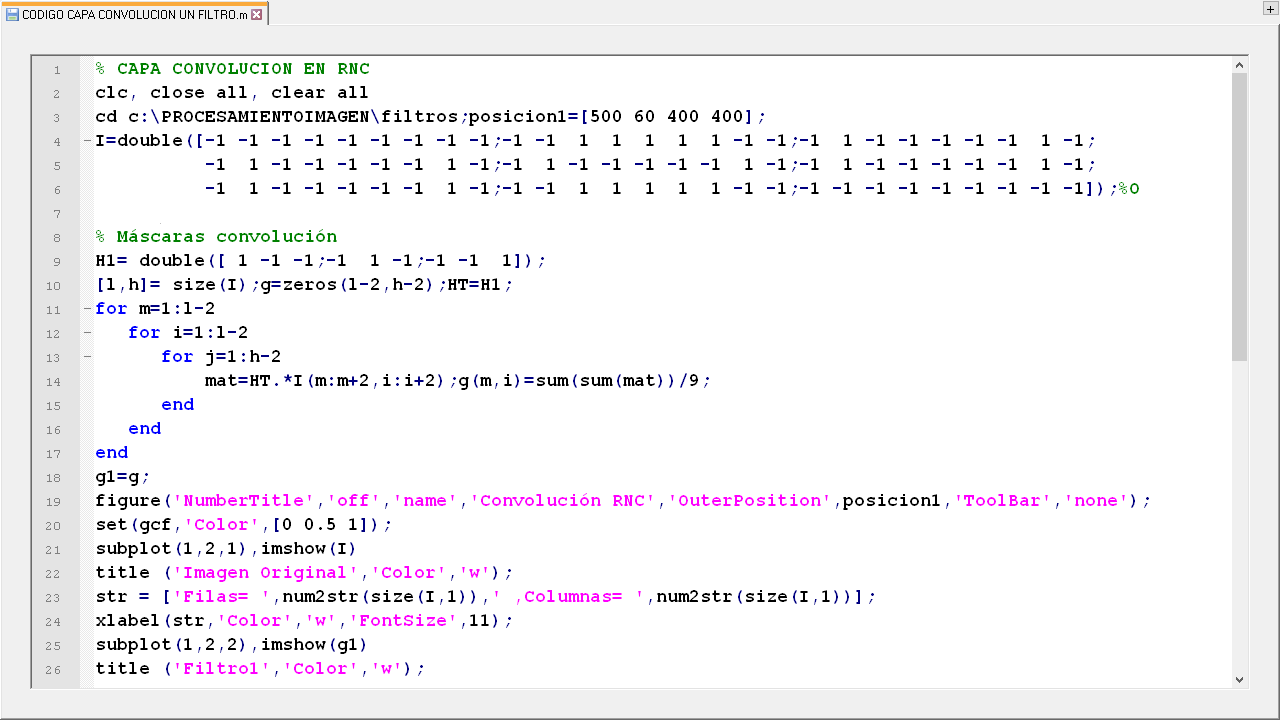This screenshot has height=720, width=1280.
Task: Click the plus button at top right
Action: (1270, 8)
